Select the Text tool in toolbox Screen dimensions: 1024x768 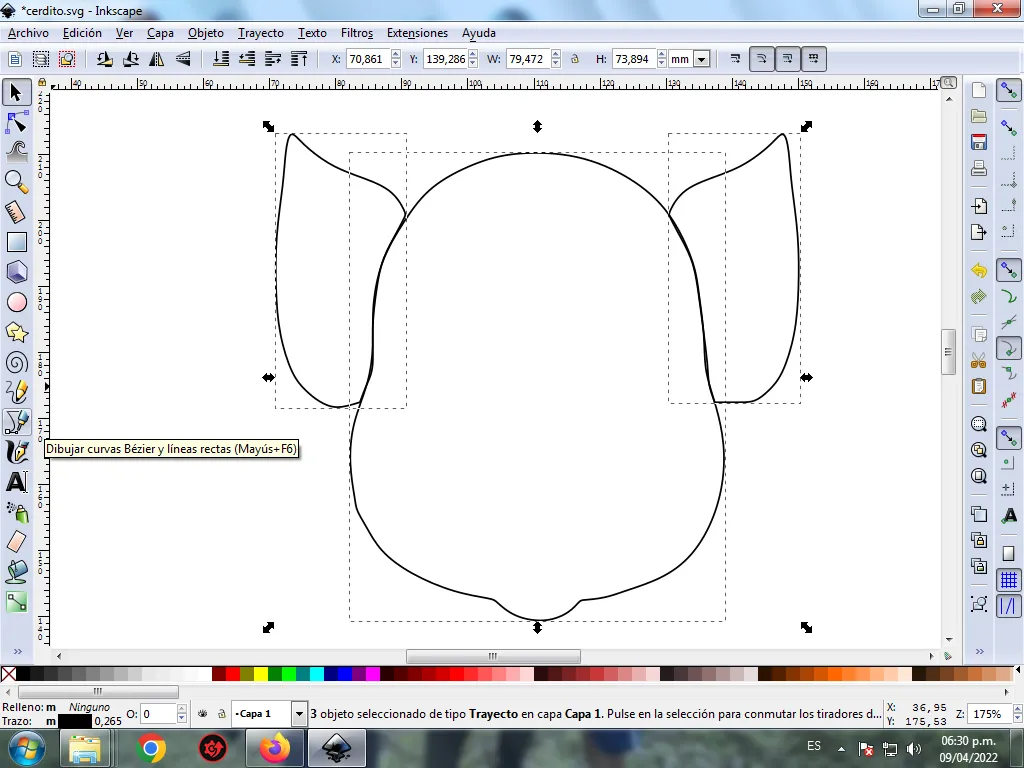pyautogui.click(x=16, y=482)
